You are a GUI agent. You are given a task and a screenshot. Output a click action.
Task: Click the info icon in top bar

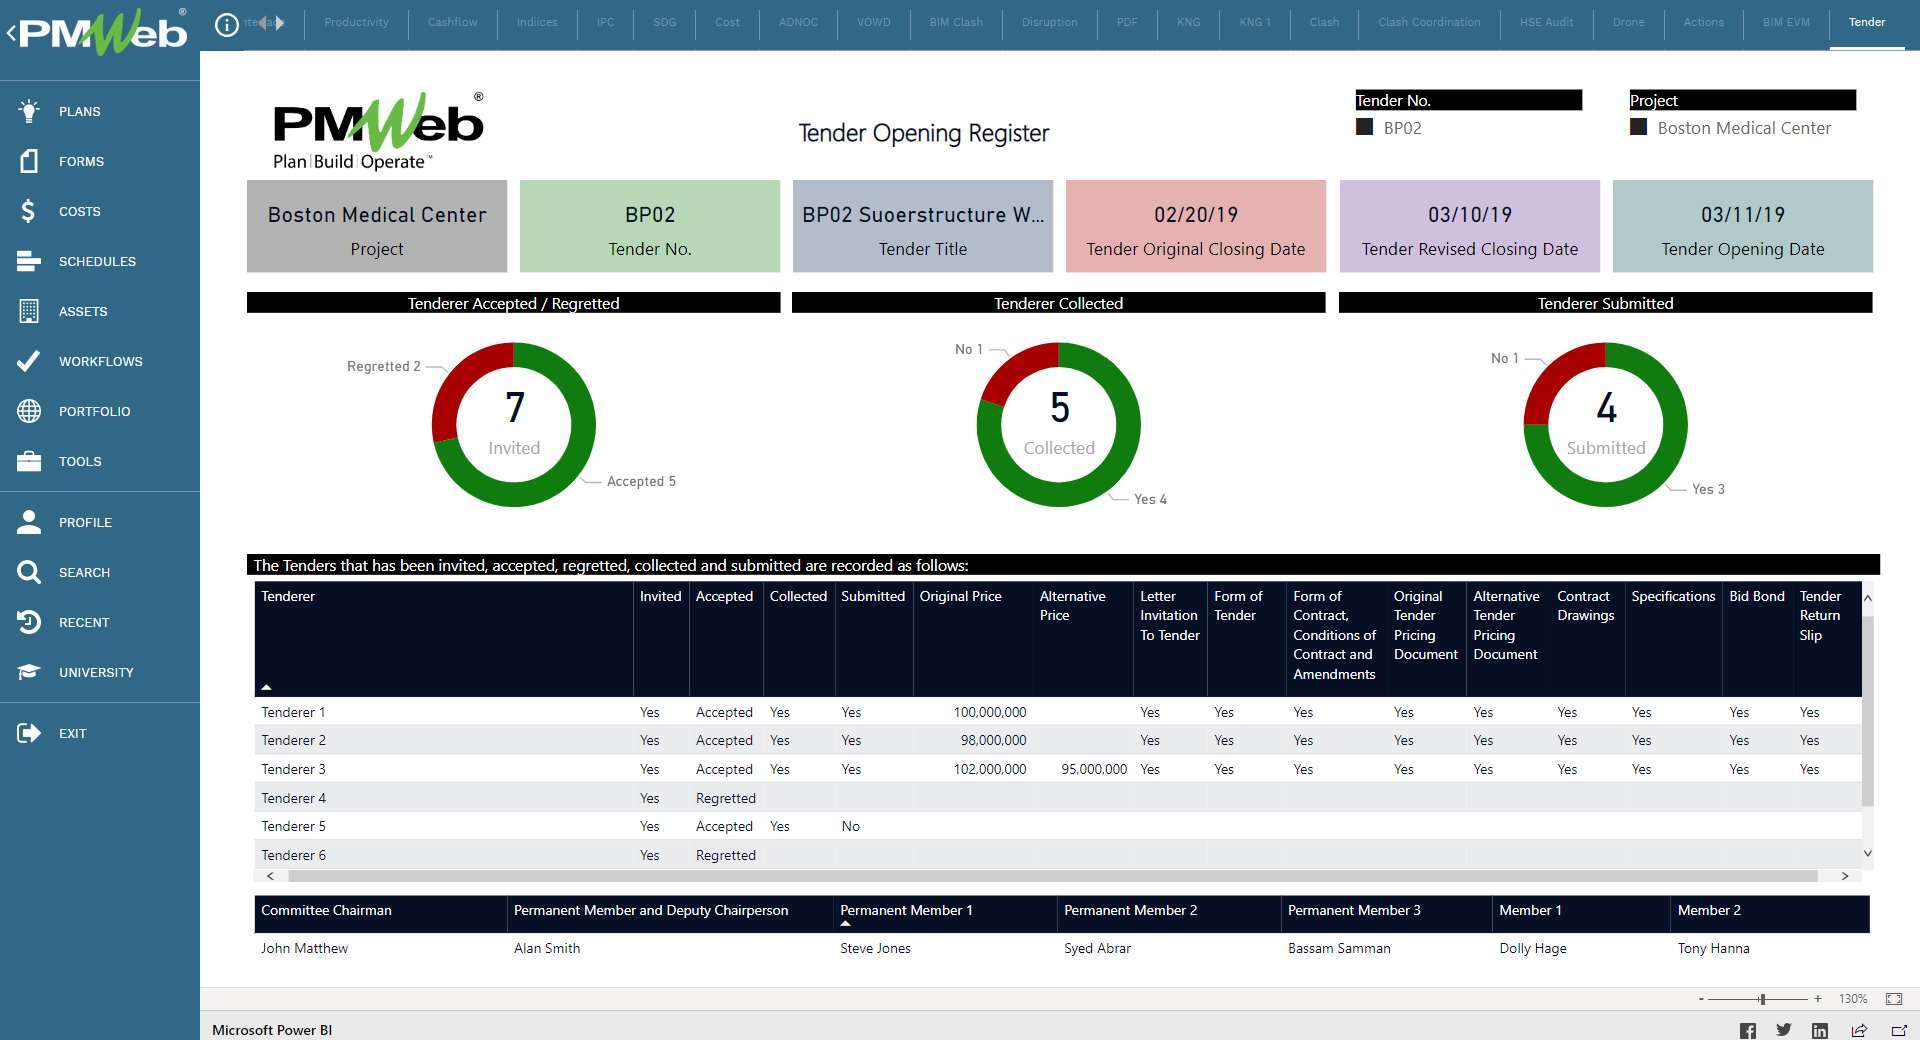click(227, 24)
